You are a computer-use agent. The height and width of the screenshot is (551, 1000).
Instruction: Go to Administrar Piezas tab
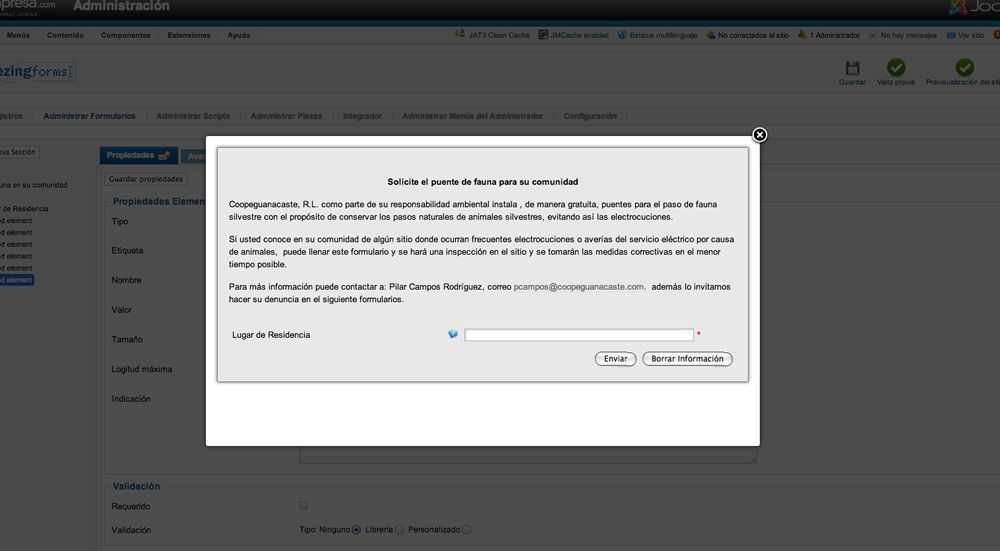[286, 116]
